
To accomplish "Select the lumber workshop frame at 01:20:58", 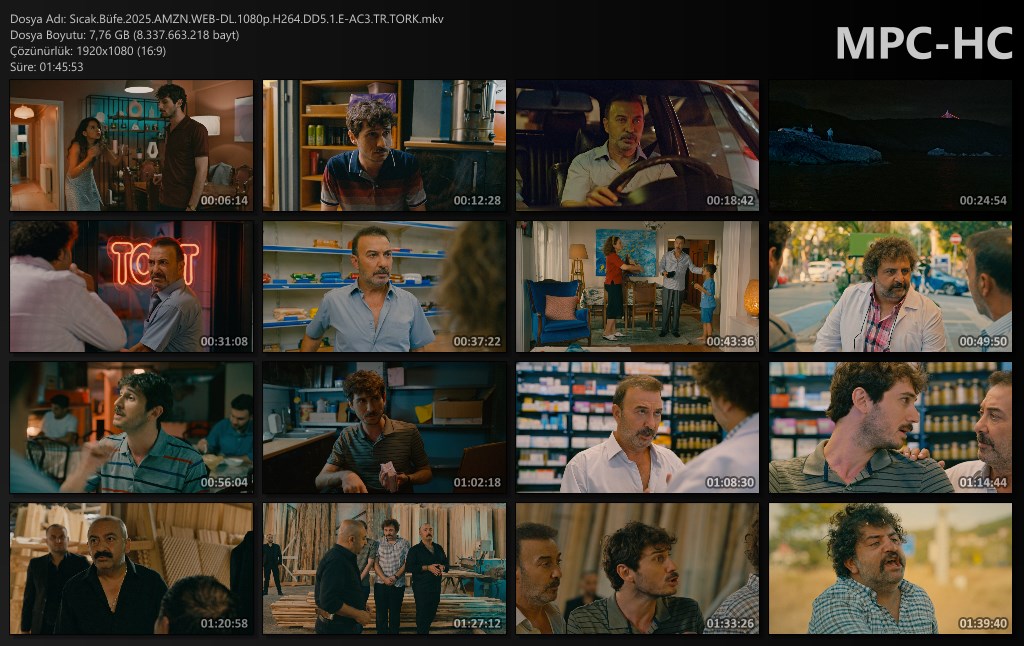I will (x=131, y=568).
